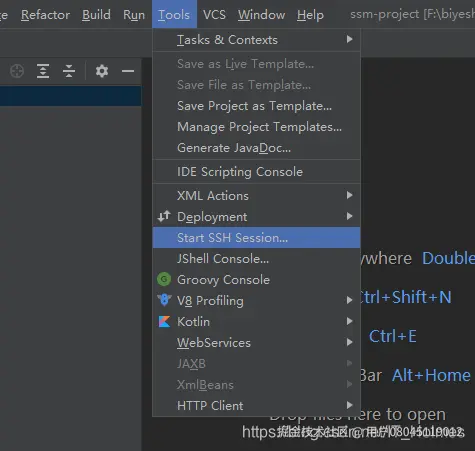
Task: Click the Deployment arrows icon
Action: click(x=164, y=217)
